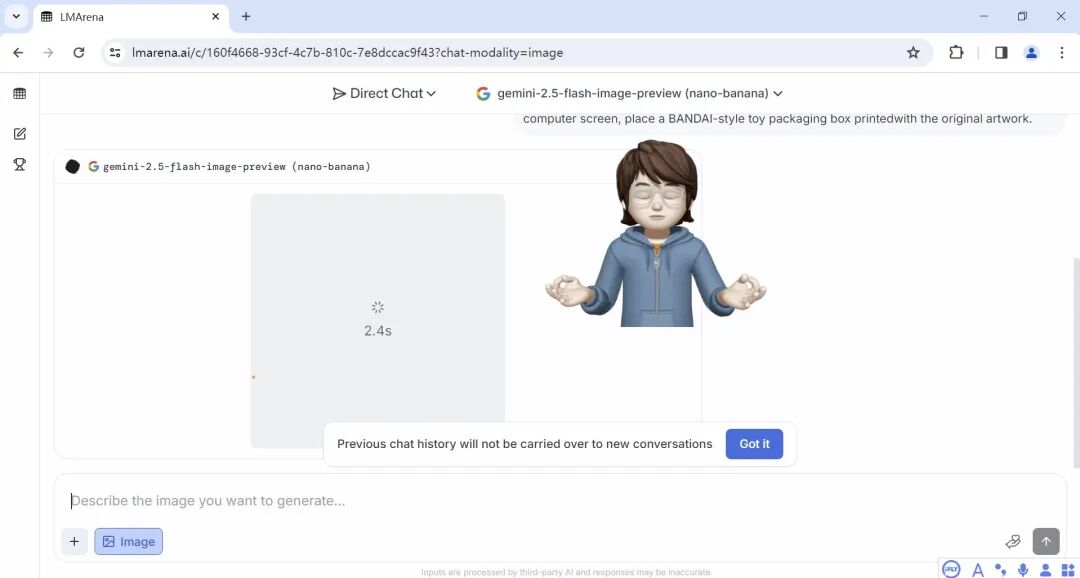This screenshot has width=1080, height=578.
Task: Open the leaderboard trophy icon
Action: [x=19, y=164]
